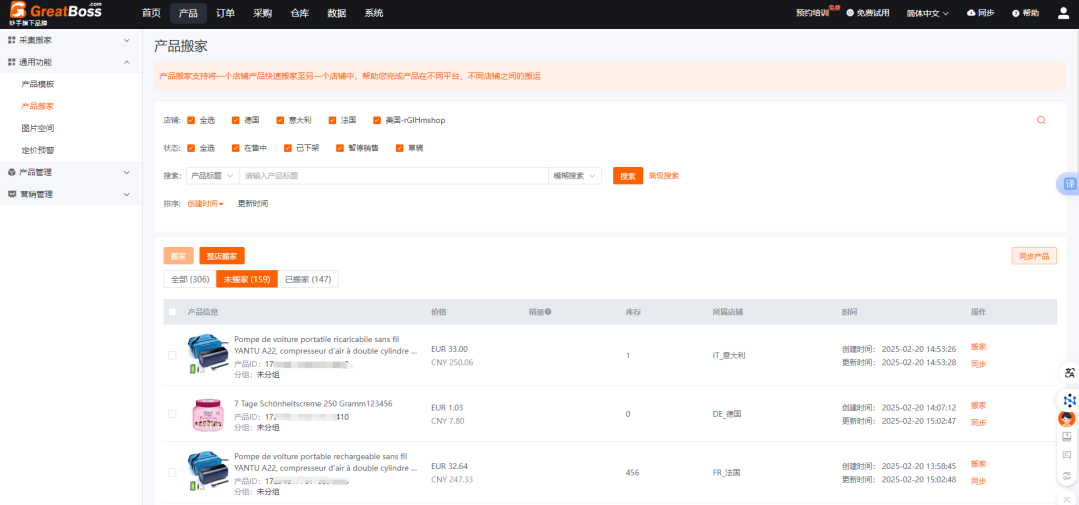Click the 整店搬家 button
Viewport: 1079px width, 505px height.
(221, 256)
